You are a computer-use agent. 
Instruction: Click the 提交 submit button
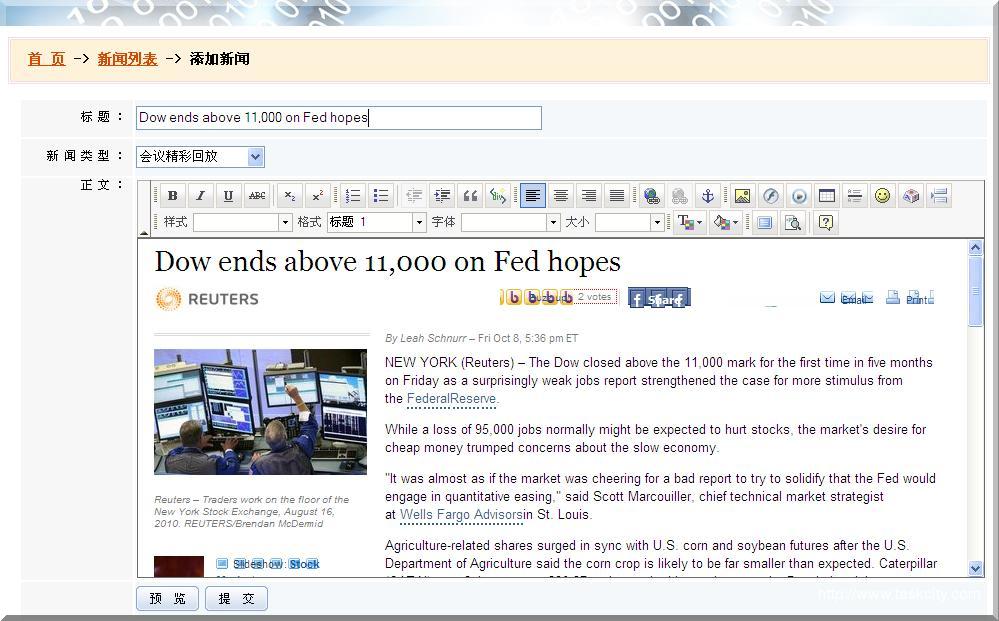click(x=236, y=599)
